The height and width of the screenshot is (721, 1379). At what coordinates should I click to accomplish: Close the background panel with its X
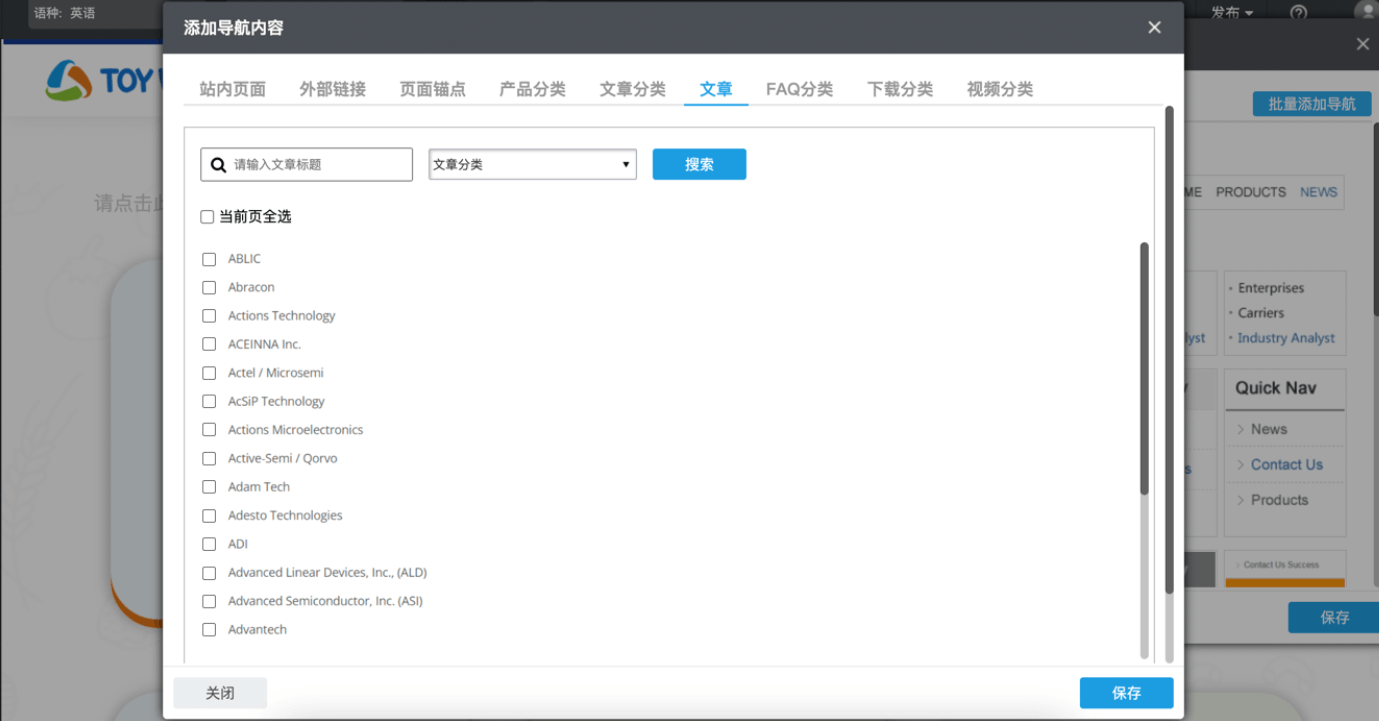(x=1362, y=44)
